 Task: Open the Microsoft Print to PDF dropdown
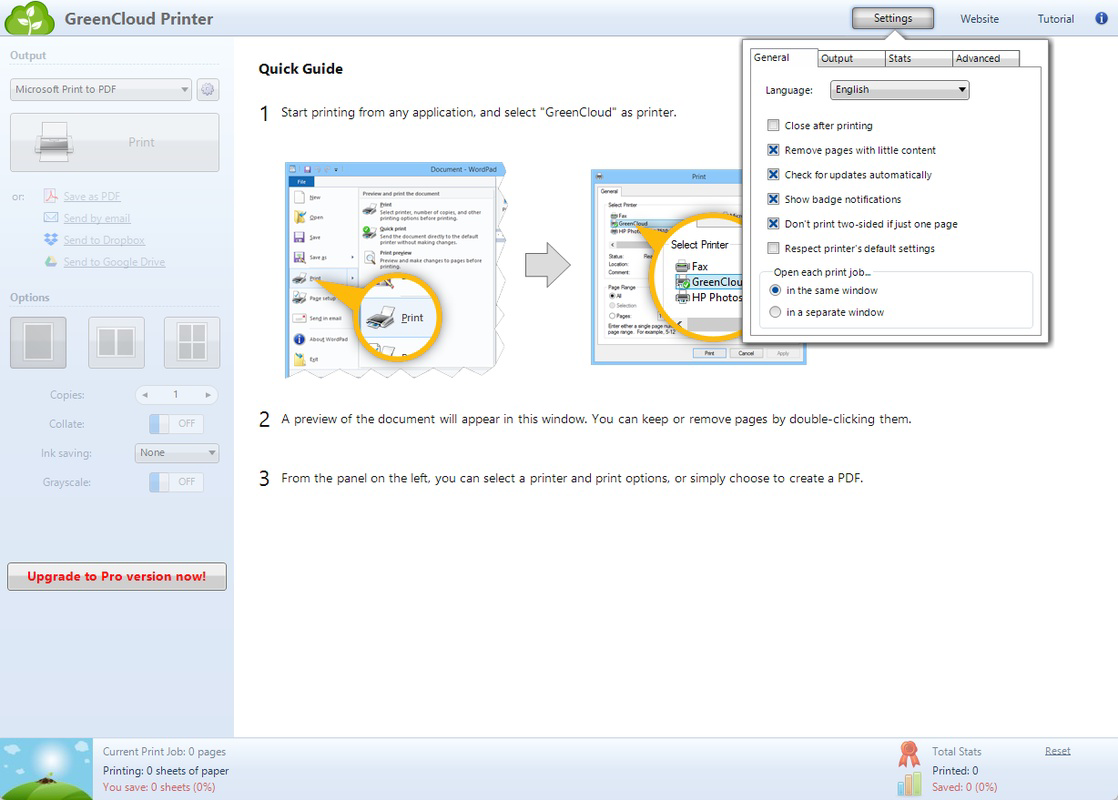[101, 89]
